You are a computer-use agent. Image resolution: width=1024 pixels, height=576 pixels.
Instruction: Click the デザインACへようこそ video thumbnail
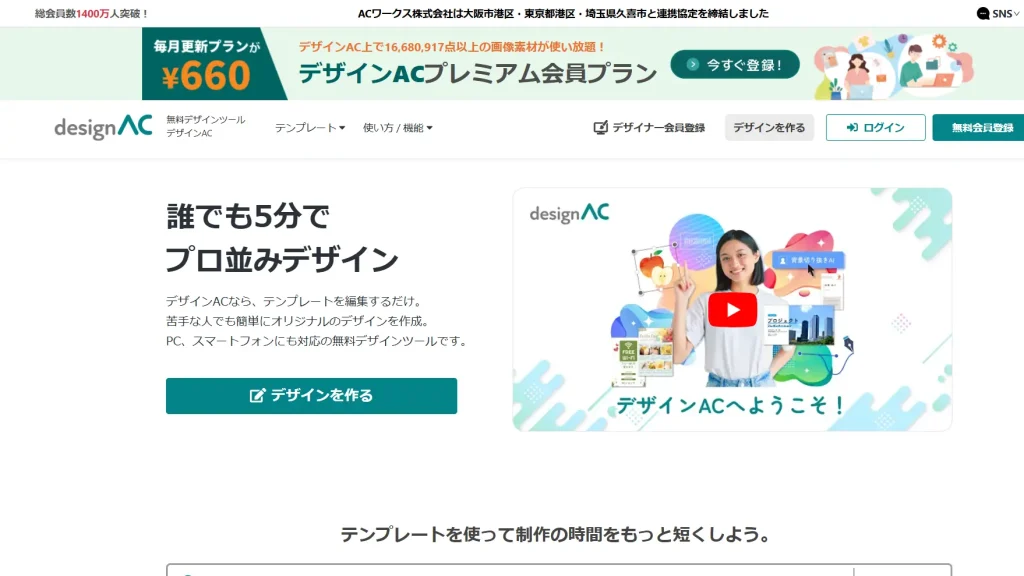(x=732, y=310)
